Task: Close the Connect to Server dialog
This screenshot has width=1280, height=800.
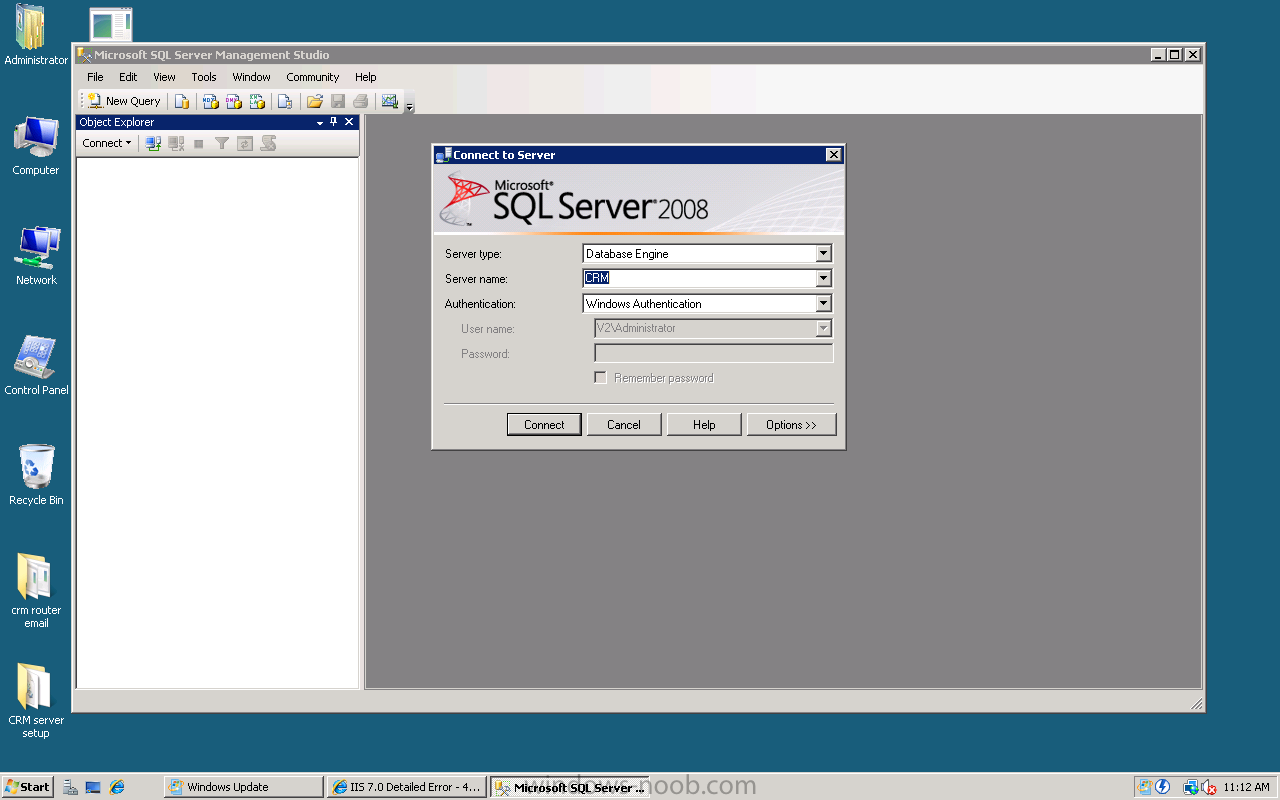Action: click(x=834, y=155)
